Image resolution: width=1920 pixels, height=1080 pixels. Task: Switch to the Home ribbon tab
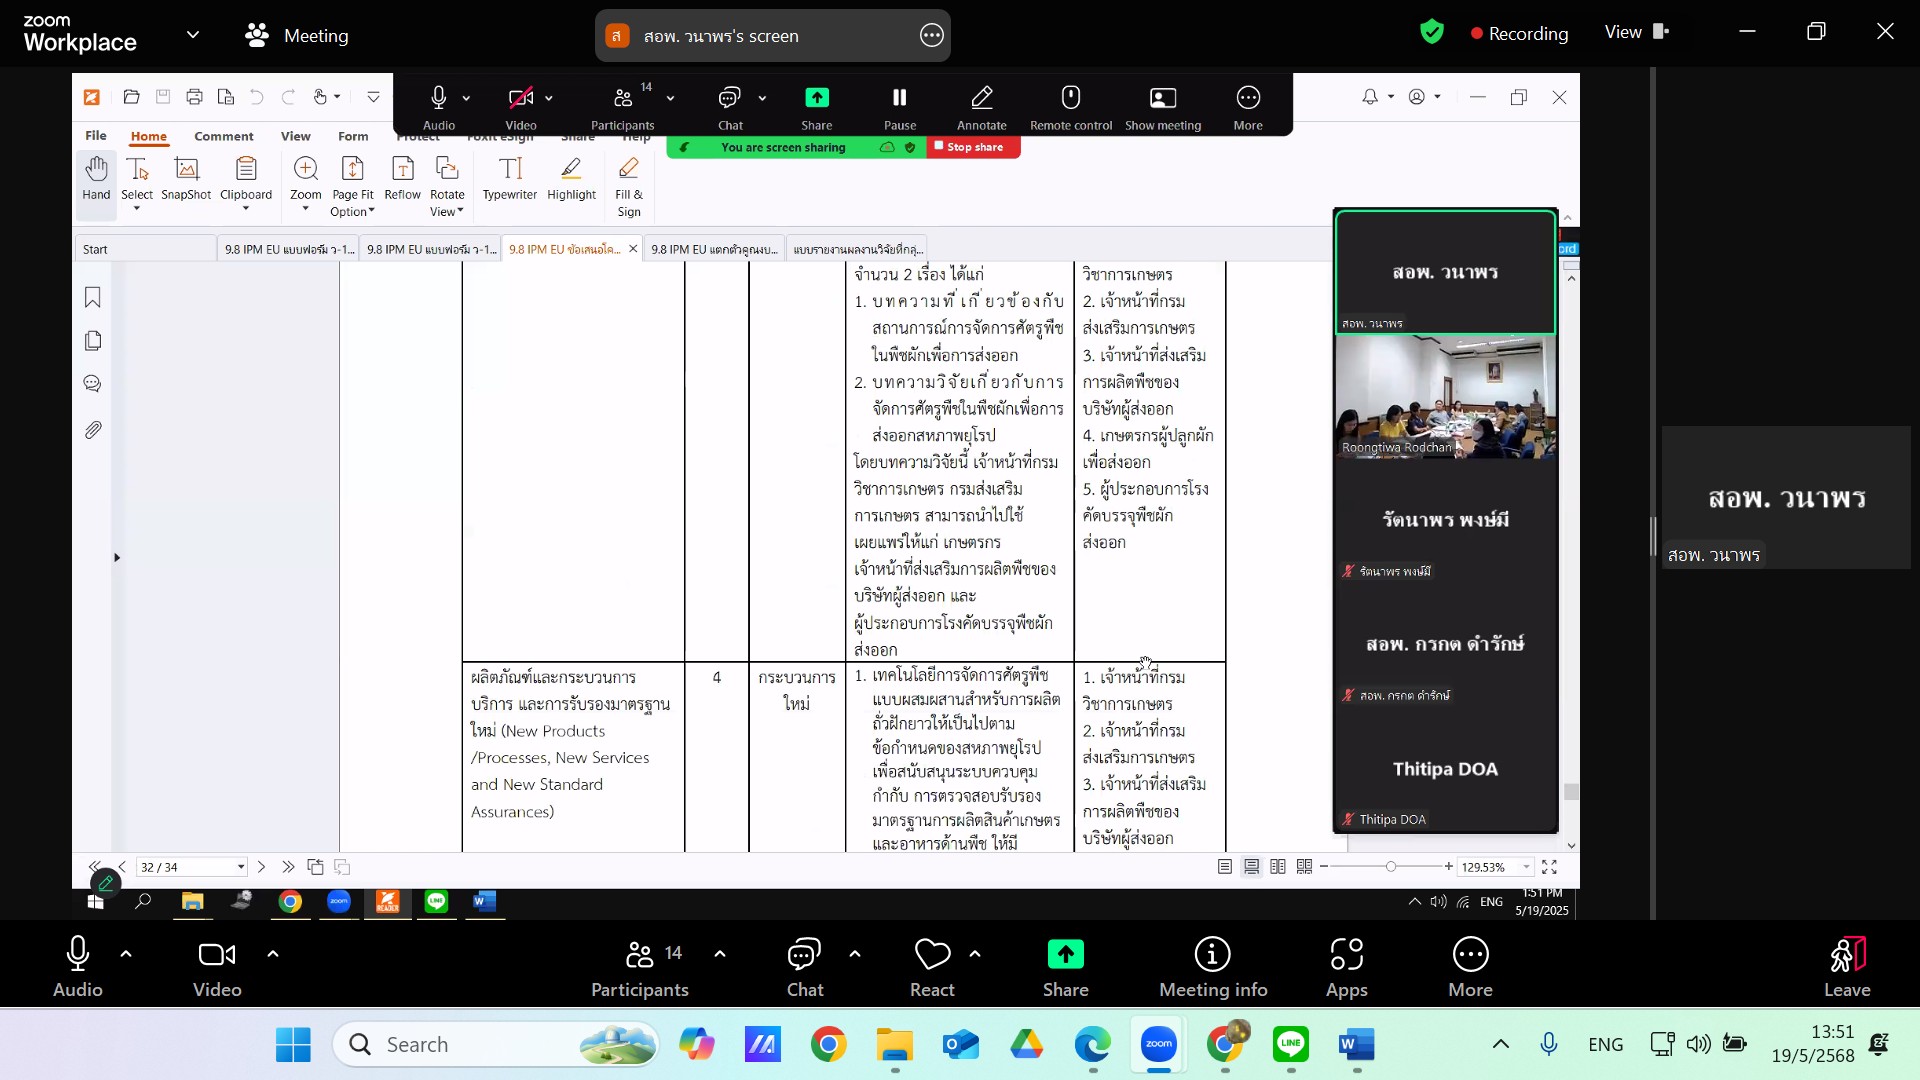tap(149, 136)
